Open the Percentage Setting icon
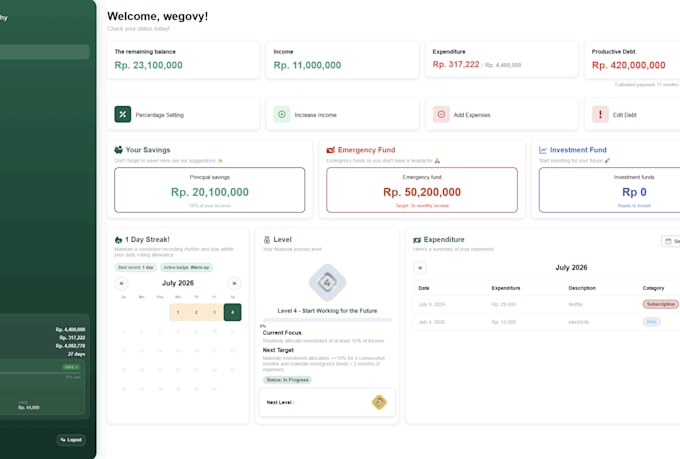 pyautogui.click(x=123, y=115)
